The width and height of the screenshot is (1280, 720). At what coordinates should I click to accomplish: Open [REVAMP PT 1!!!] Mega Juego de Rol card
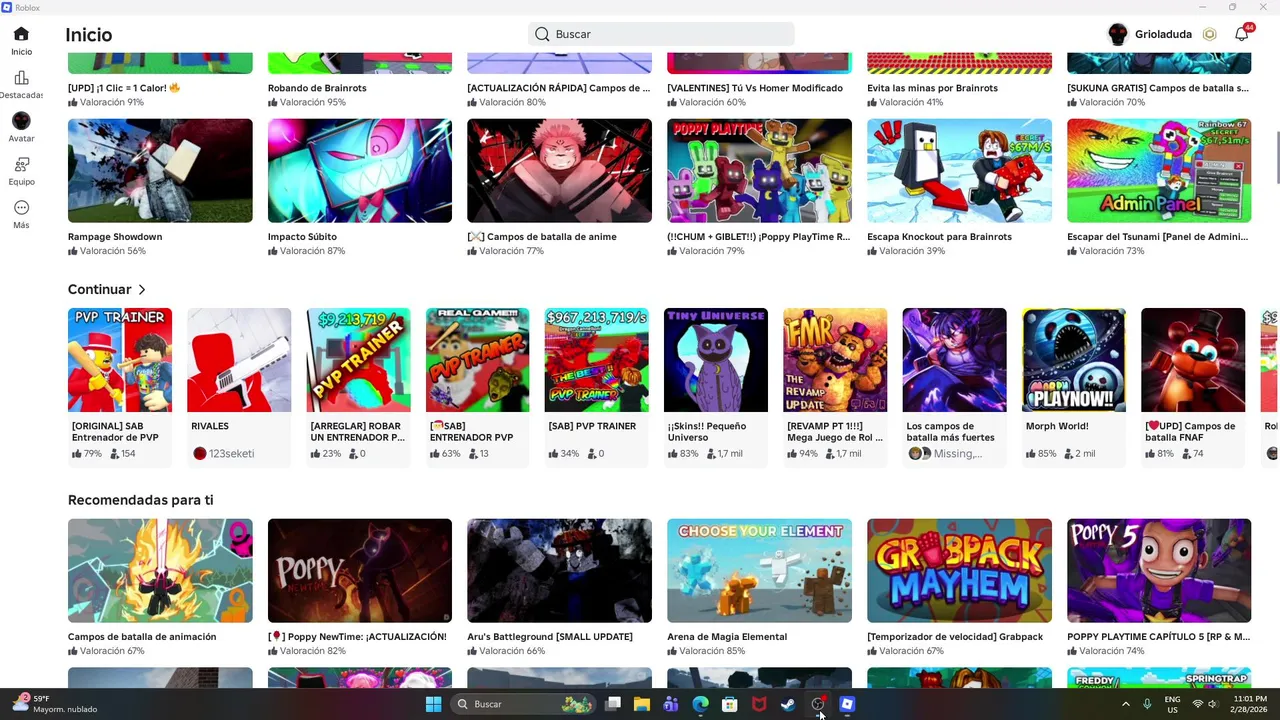[835, 386]
